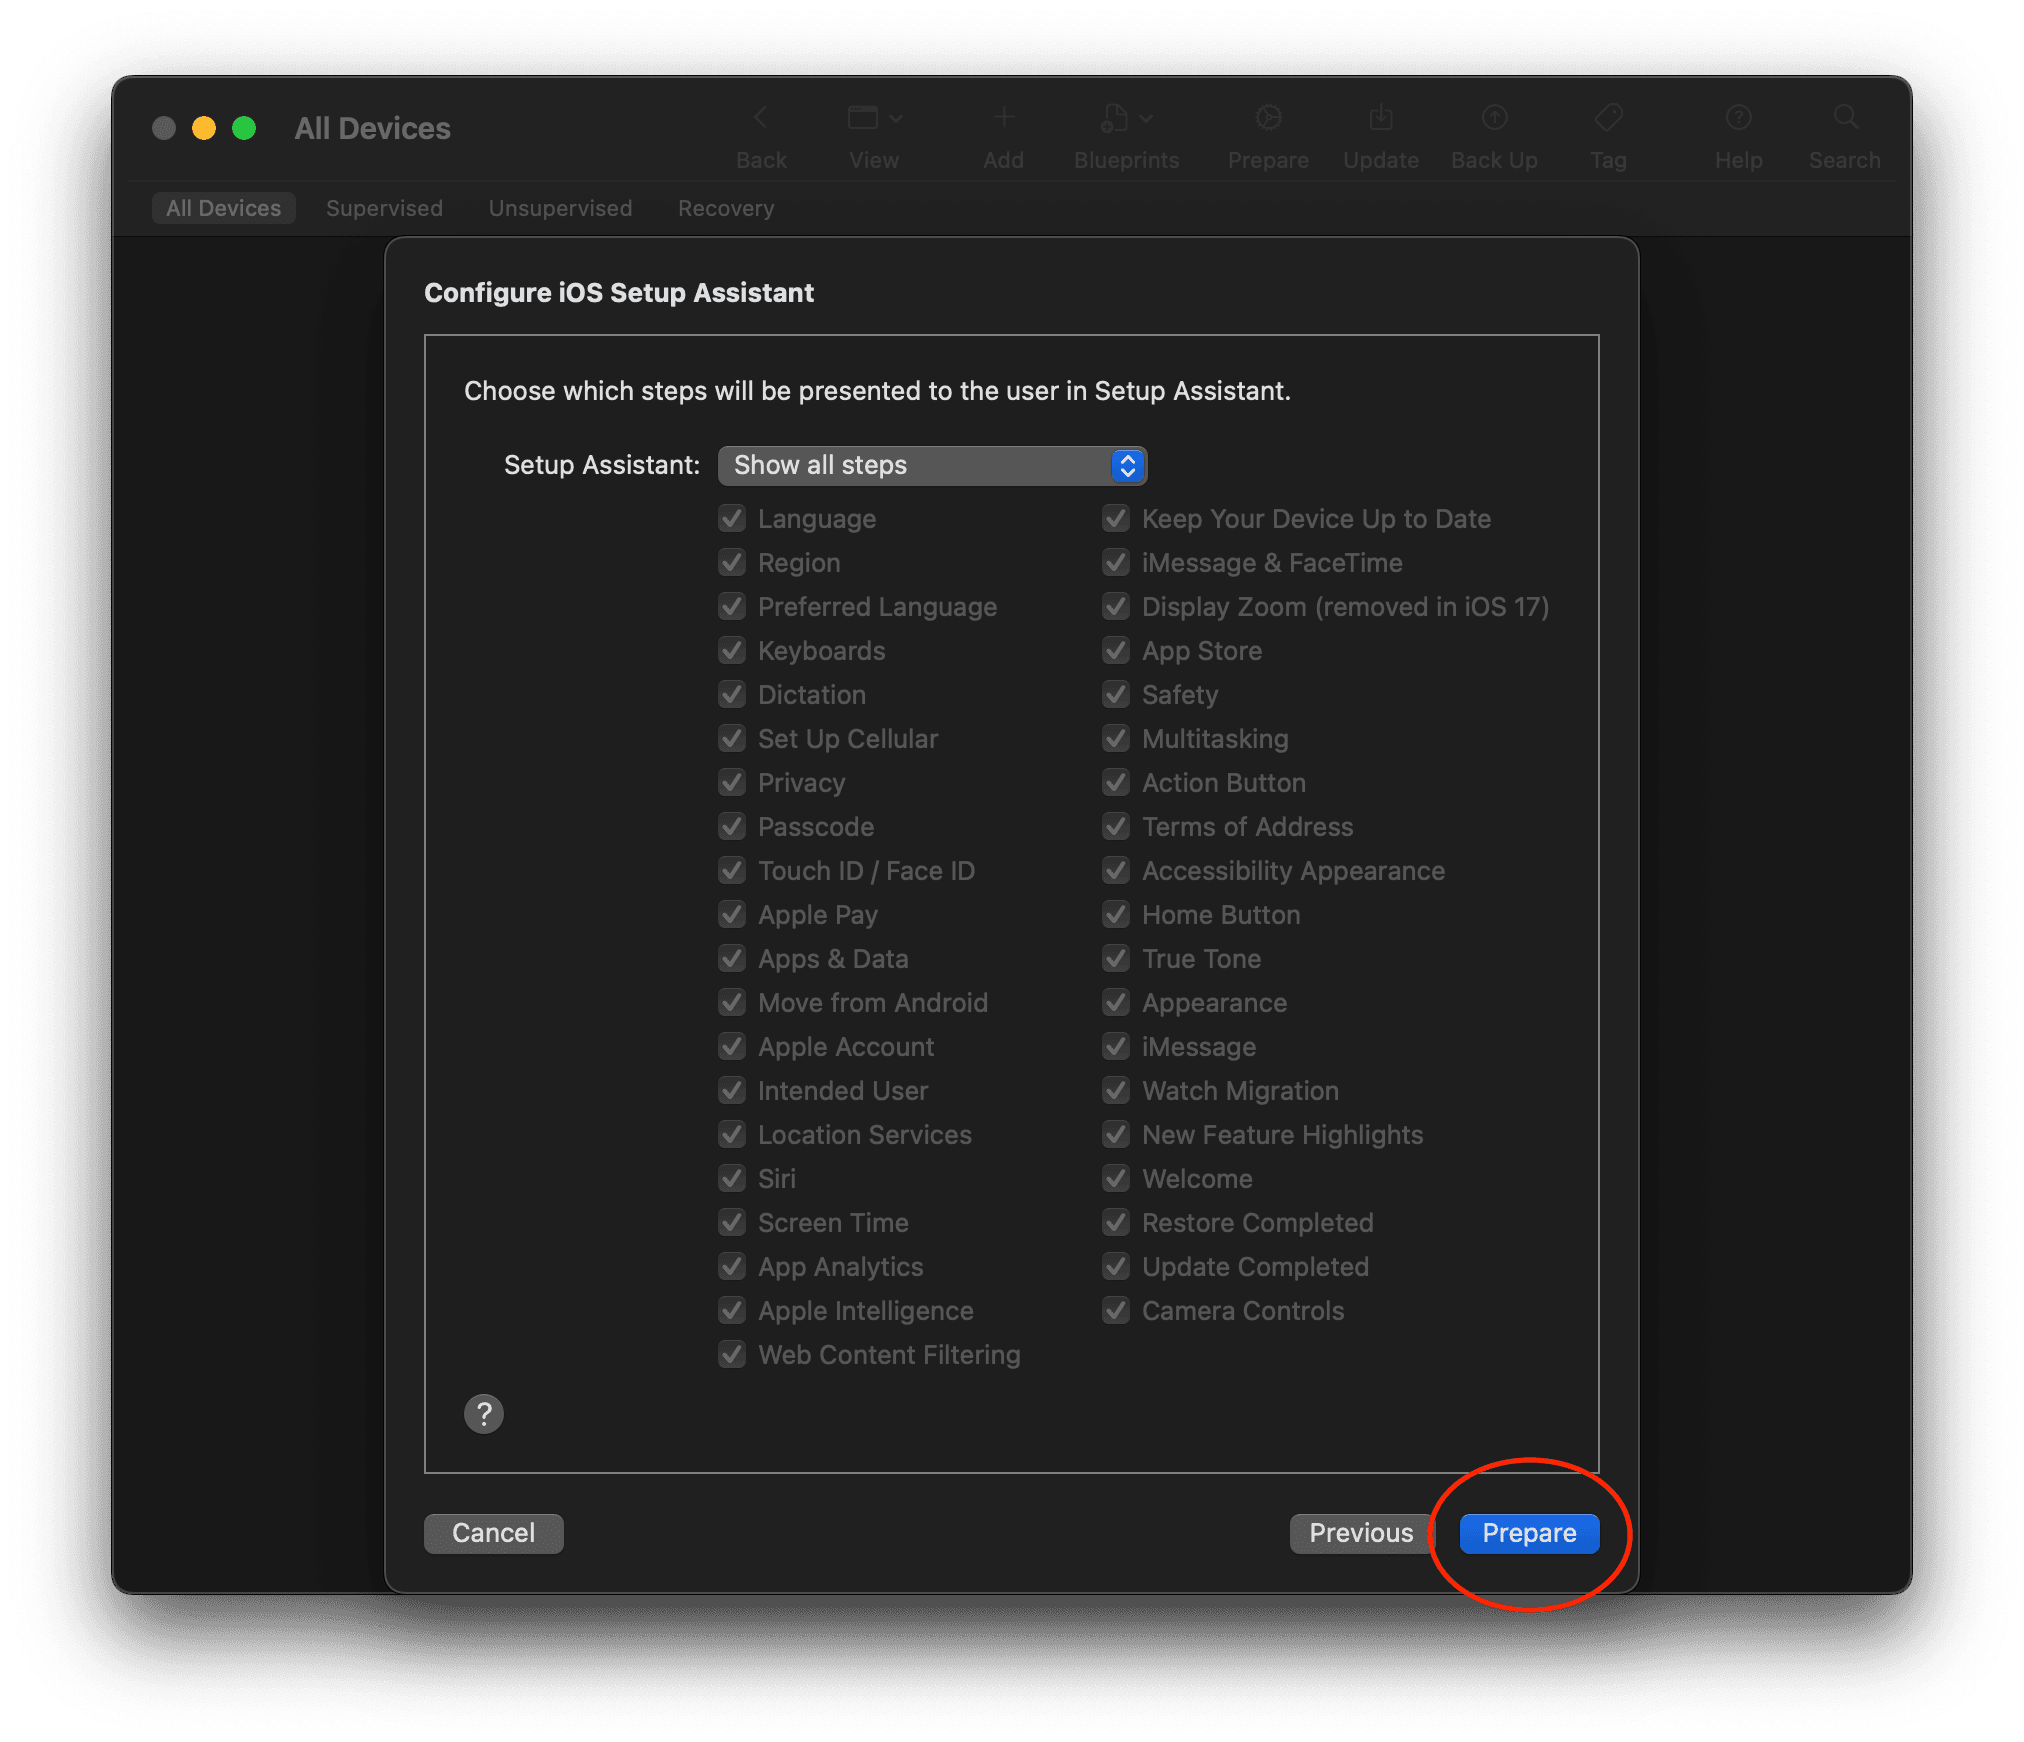Switch to the Supervised tab
The image size is (2024, 1742).
tap(384, 208)
